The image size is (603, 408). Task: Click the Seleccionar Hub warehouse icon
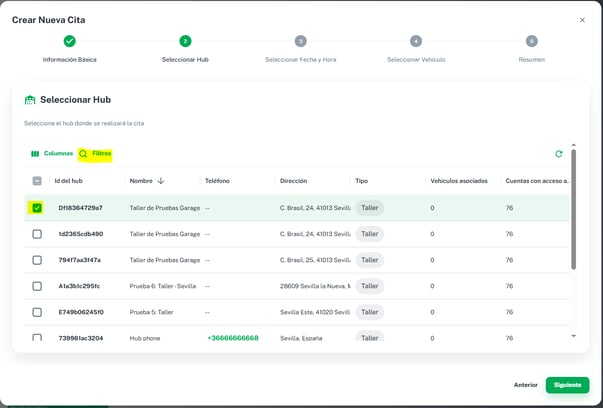pos(30,100)
